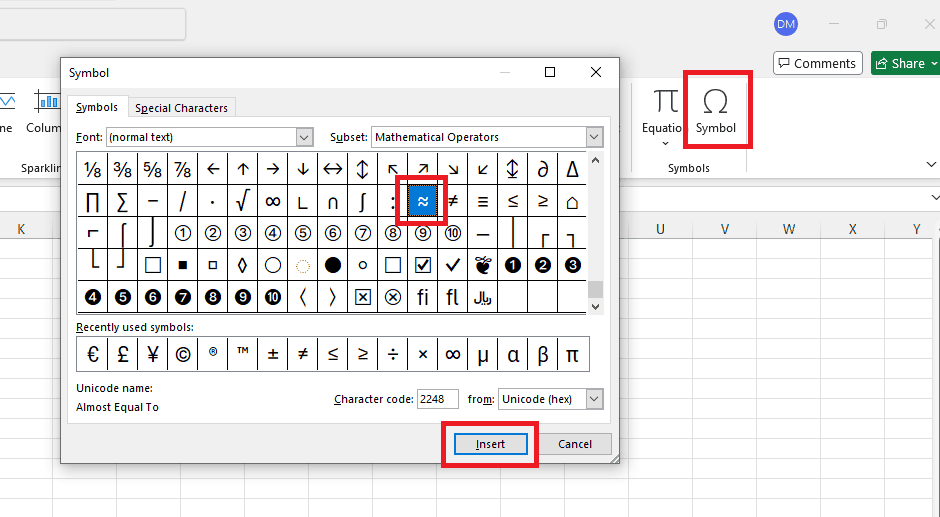The image size is (940, 517).
Task: Select the check mark symbol
Action: tap(453, 265)
